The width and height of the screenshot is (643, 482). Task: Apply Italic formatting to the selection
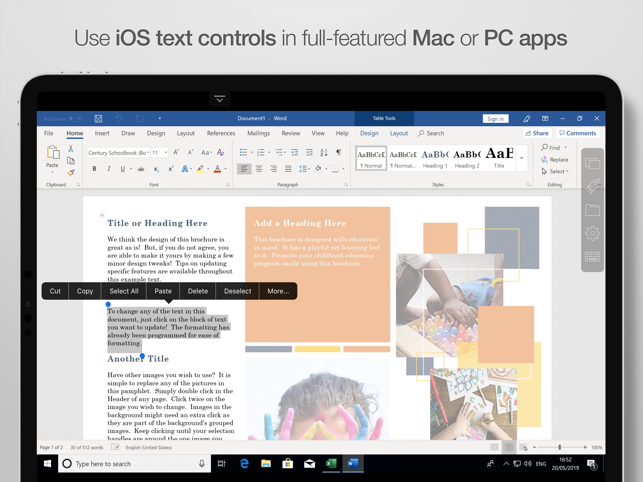(x=109, y=169)
